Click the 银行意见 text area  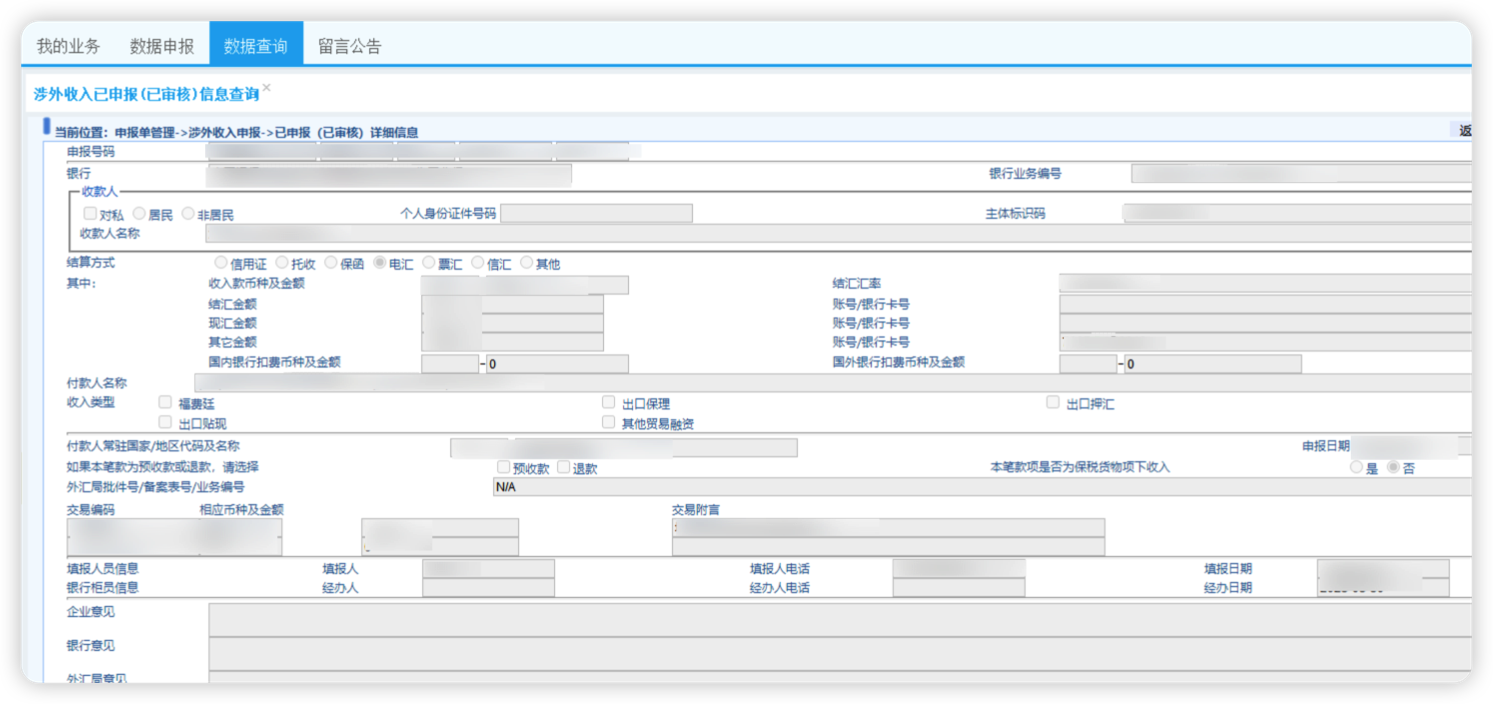tap(840, 653)
